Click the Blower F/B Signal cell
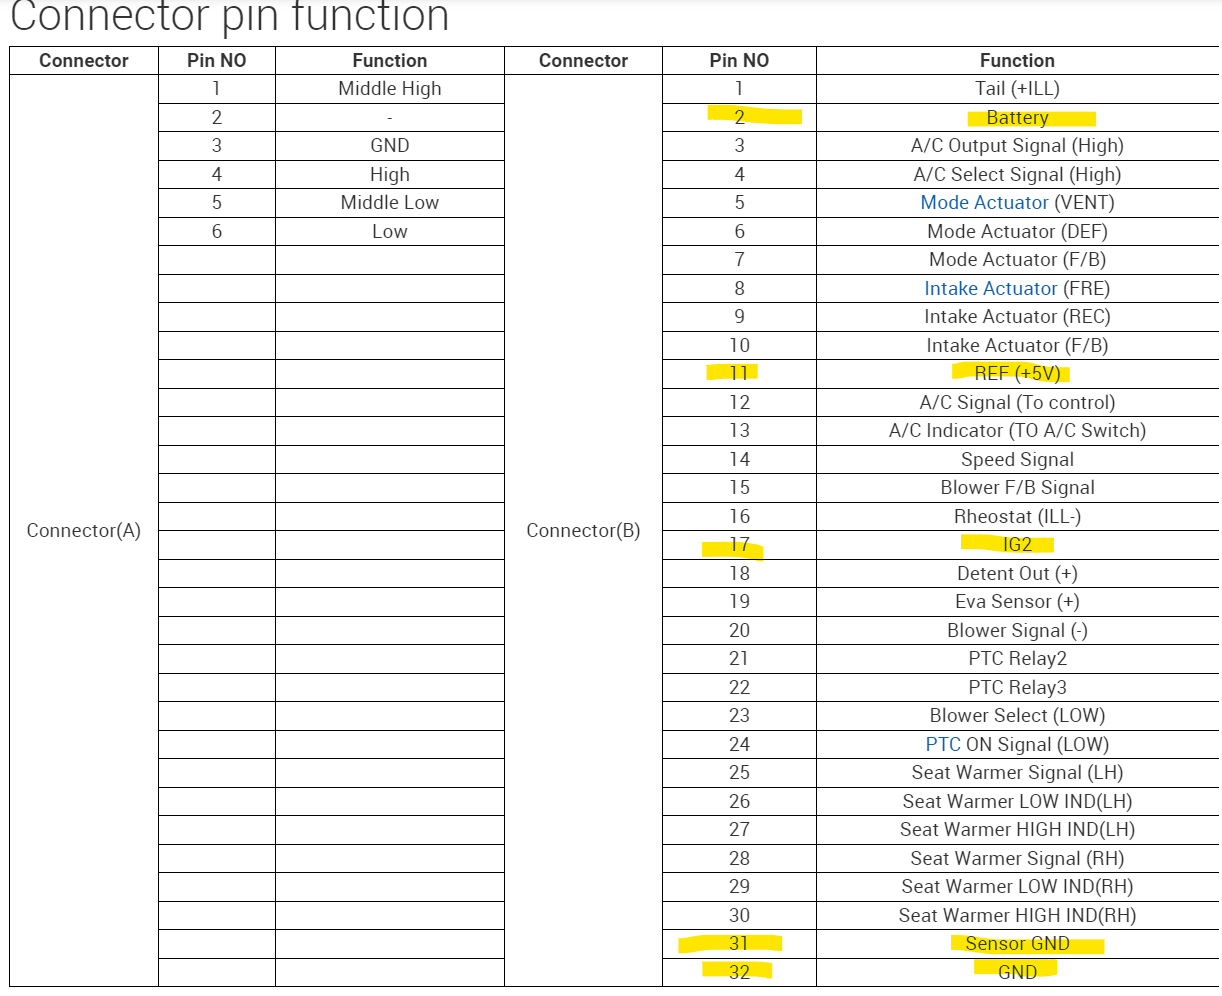The height and width of the screenshot is (996, 1222). (1017, 488)
